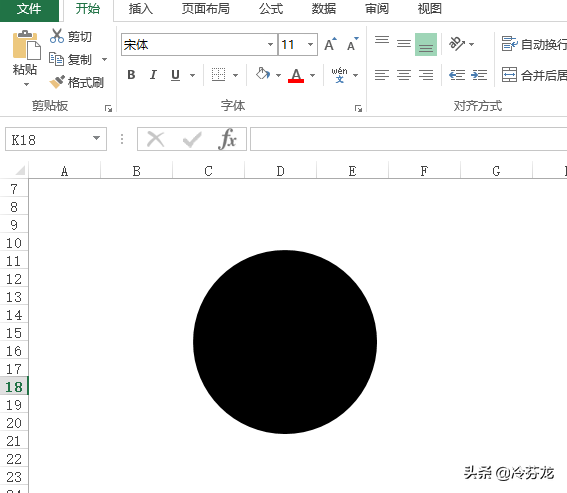567x493 pixels.
Task: Open the font size dropdown
Action: click(x=311, y=44)
